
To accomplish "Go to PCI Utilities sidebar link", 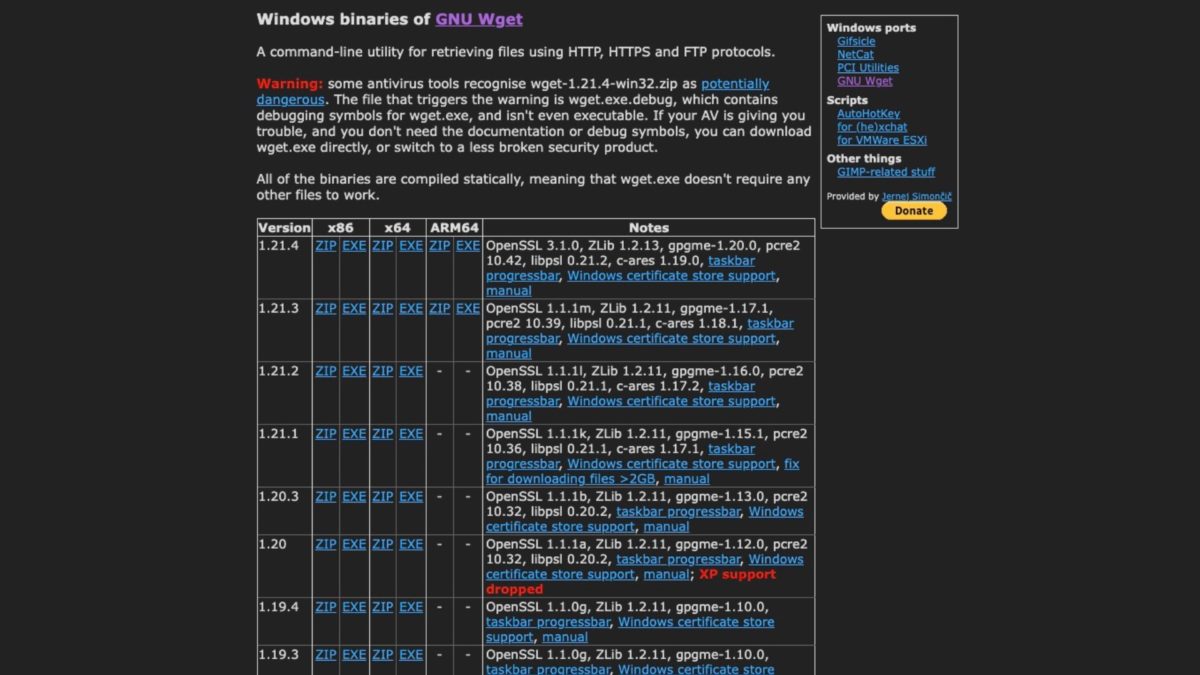I will (x=867, y=68).
